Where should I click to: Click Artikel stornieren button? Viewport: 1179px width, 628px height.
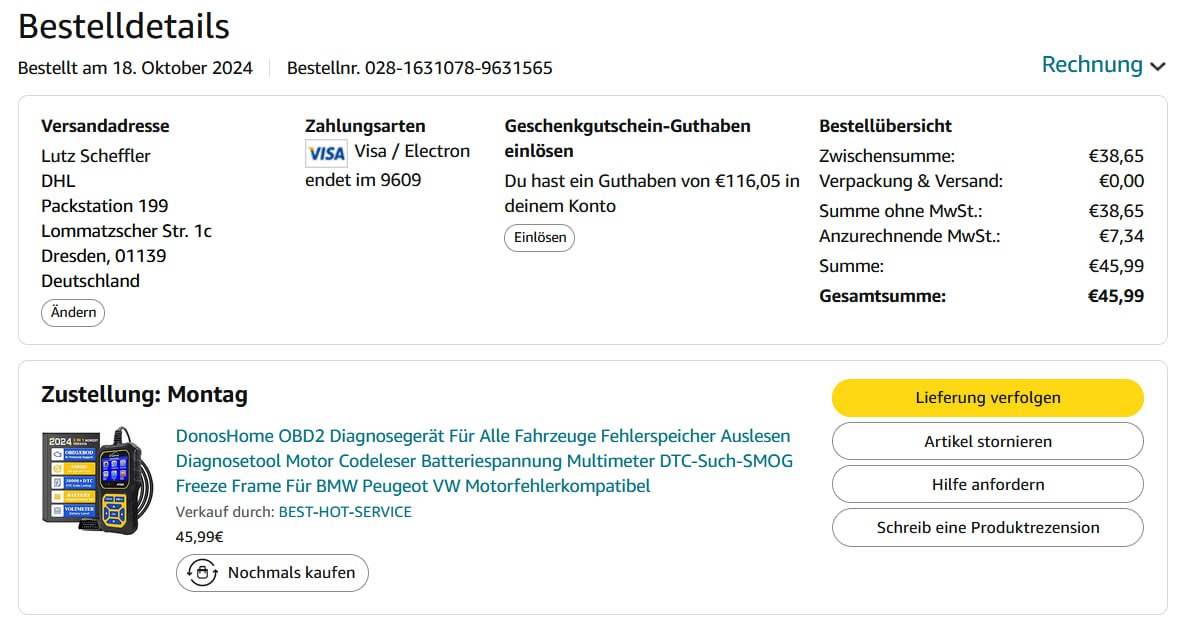pos(987,441)
